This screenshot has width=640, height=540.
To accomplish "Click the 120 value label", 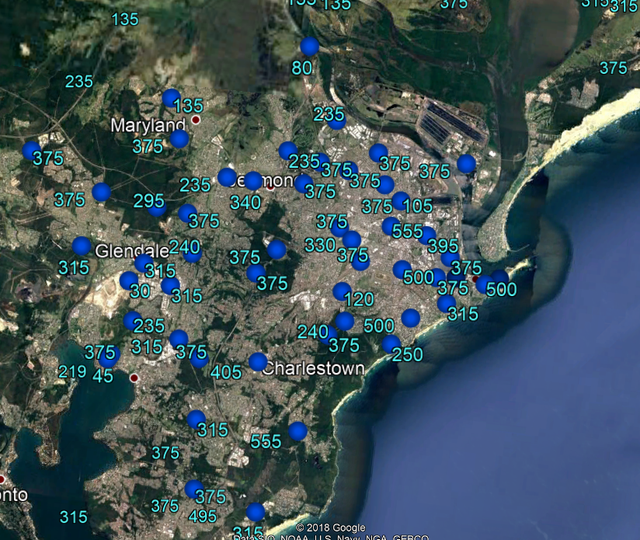I will tap(359, 300).
